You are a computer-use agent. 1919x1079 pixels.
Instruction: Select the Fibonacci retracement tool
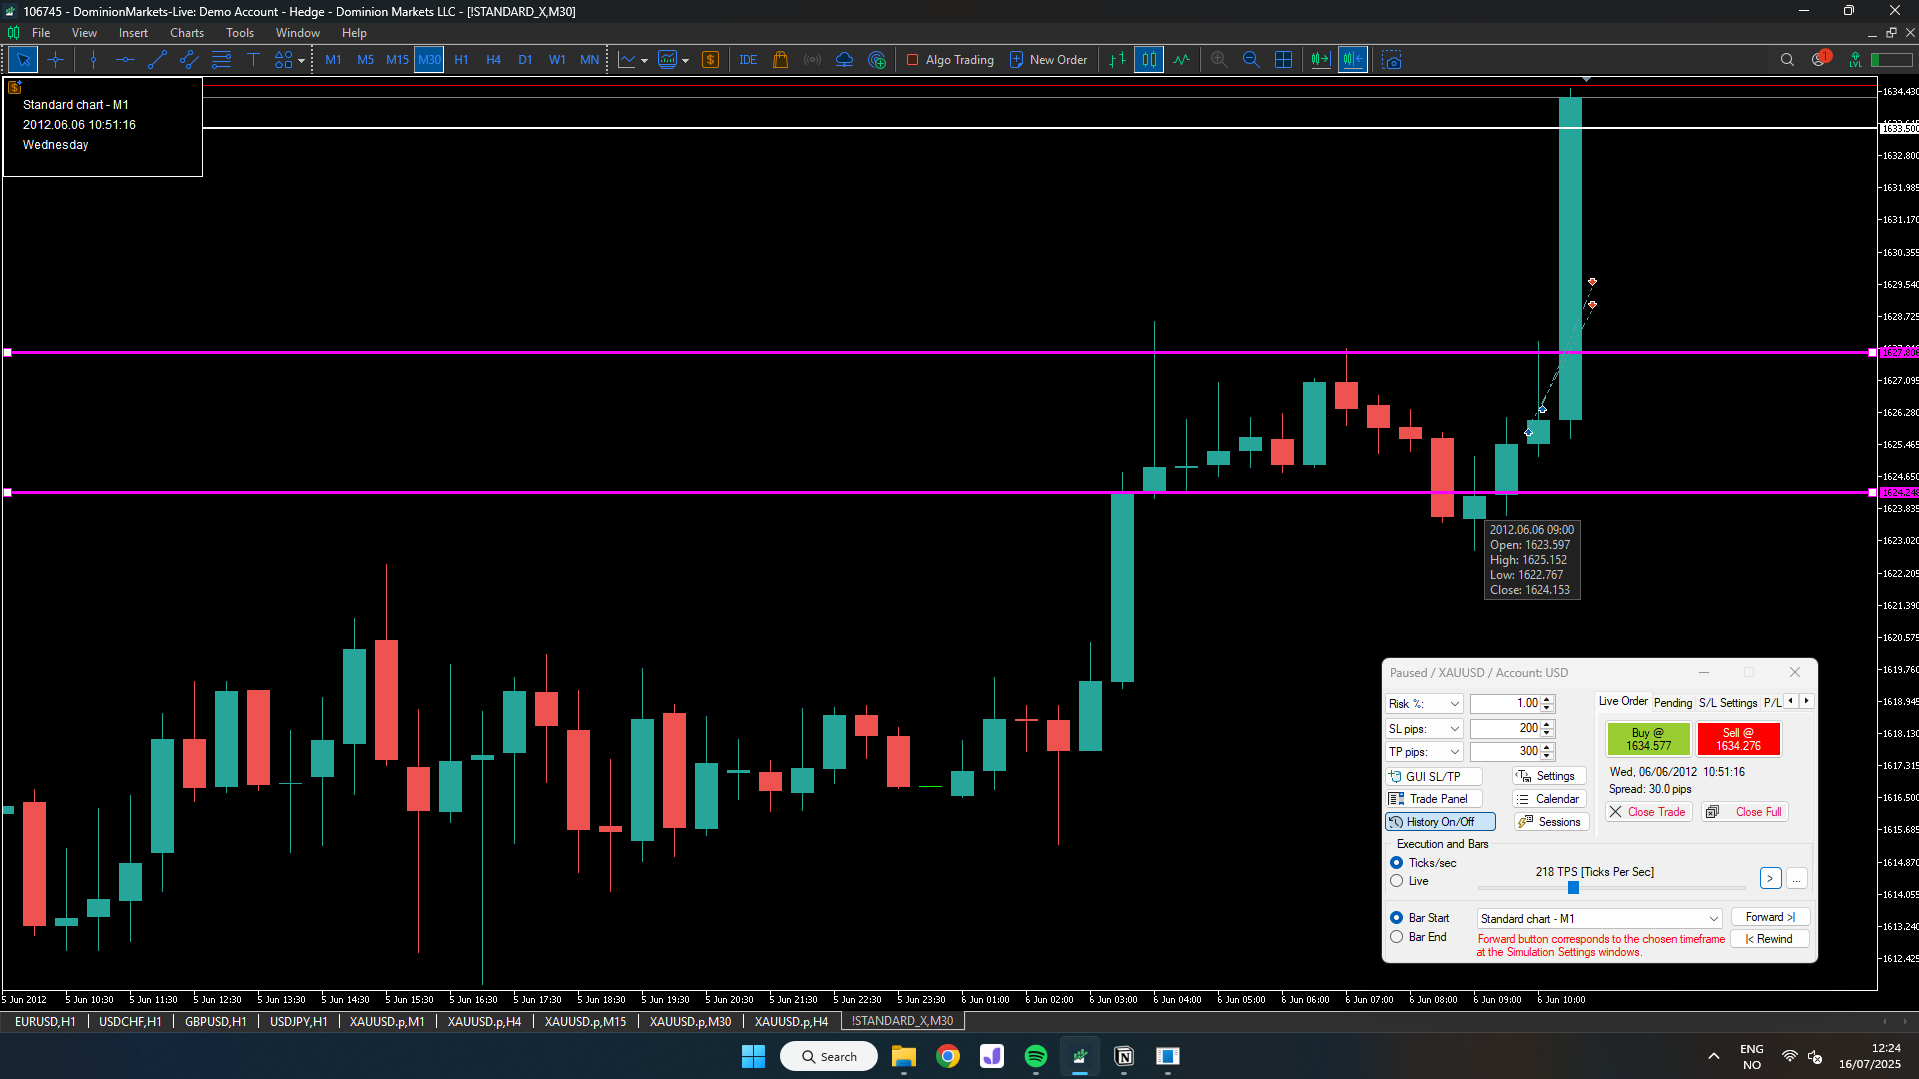[x=221, y=60]
